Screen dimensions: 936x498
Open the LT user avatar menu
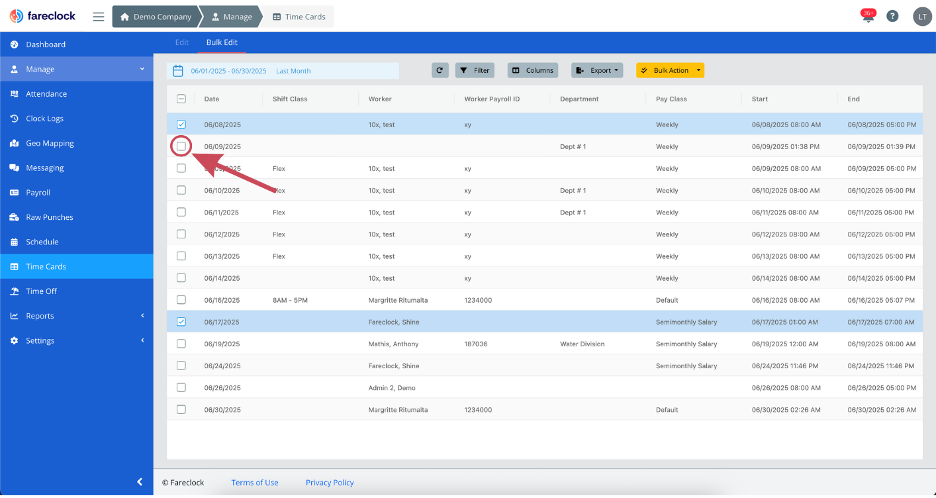point(922,17)
